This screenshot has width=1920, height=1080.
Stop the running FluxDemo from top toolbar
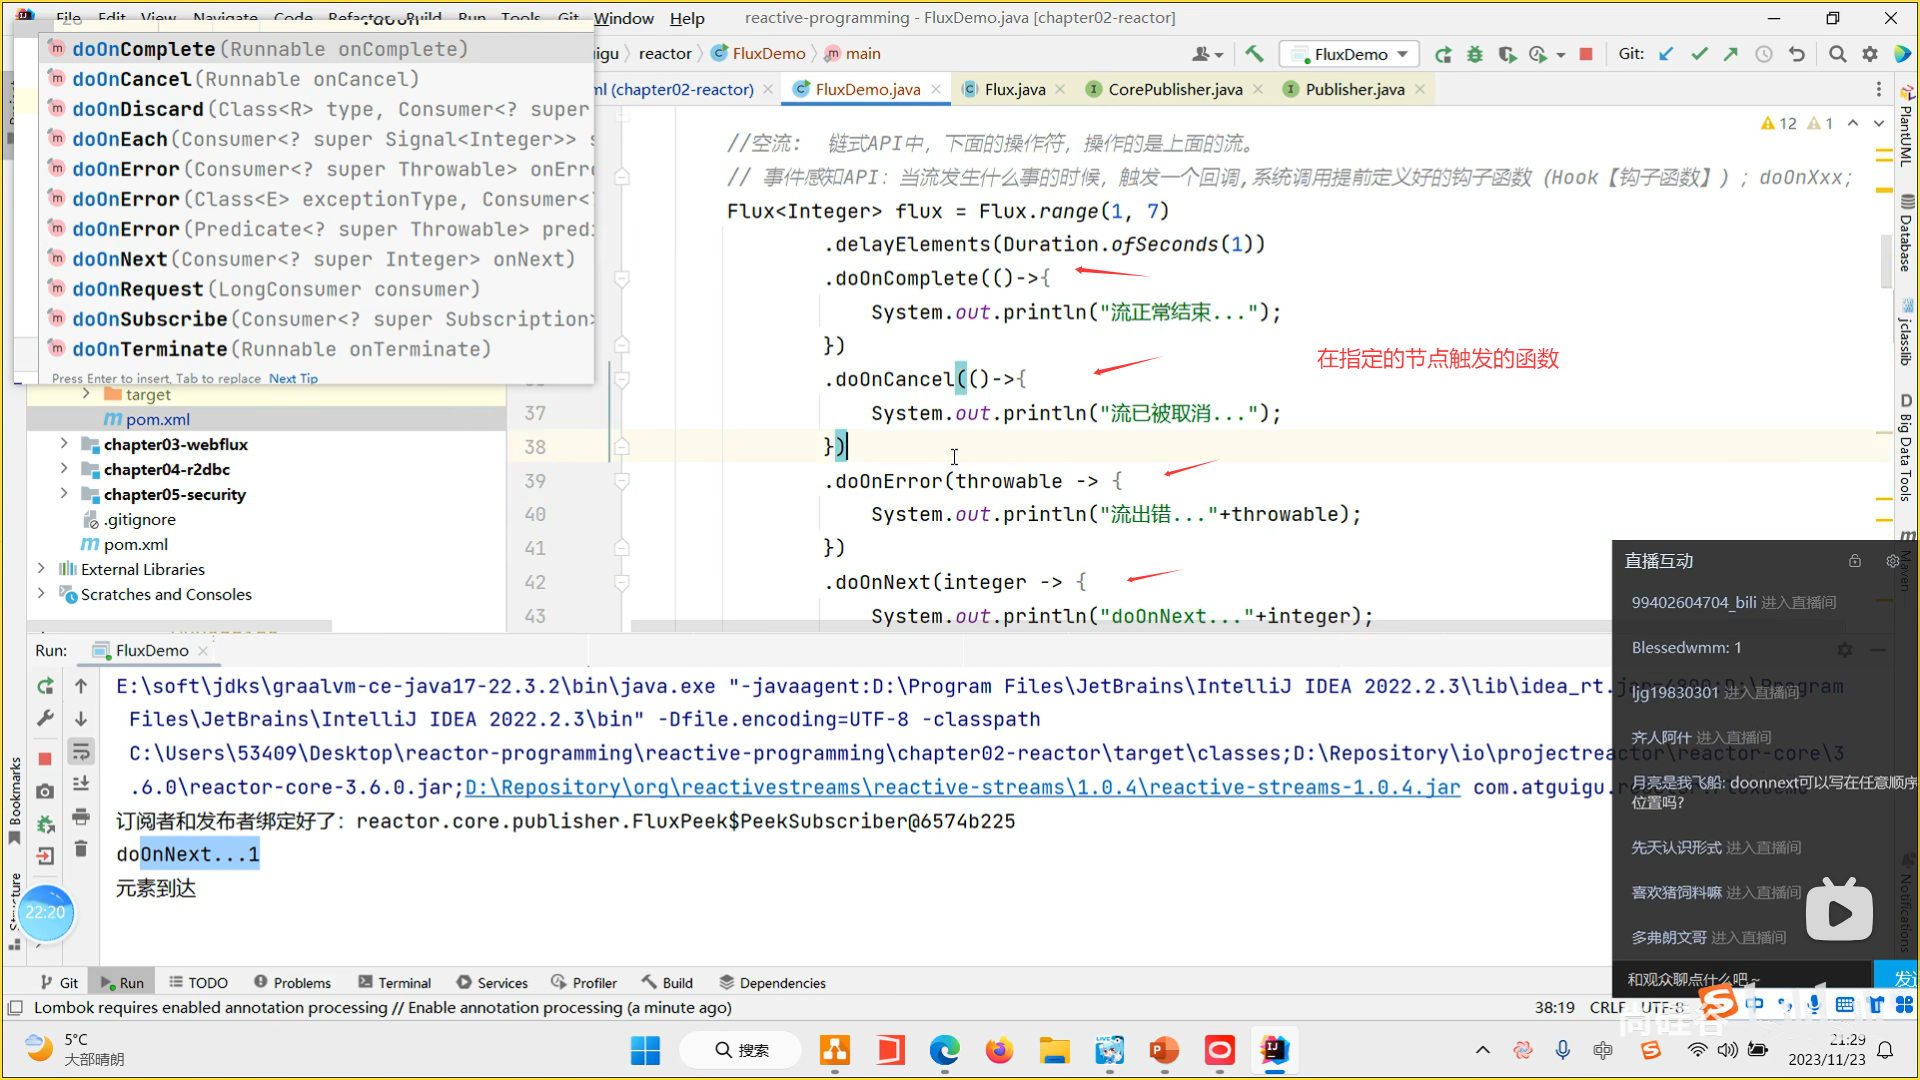pyautogui.click(x=1585, y=54)
